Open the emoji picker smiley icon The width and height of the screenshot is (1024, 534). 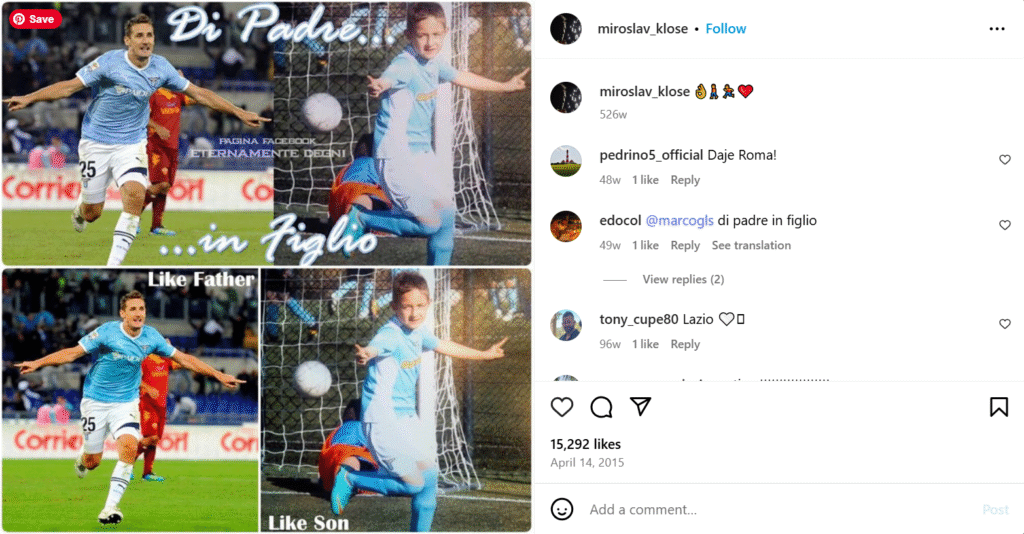[562, 509]
